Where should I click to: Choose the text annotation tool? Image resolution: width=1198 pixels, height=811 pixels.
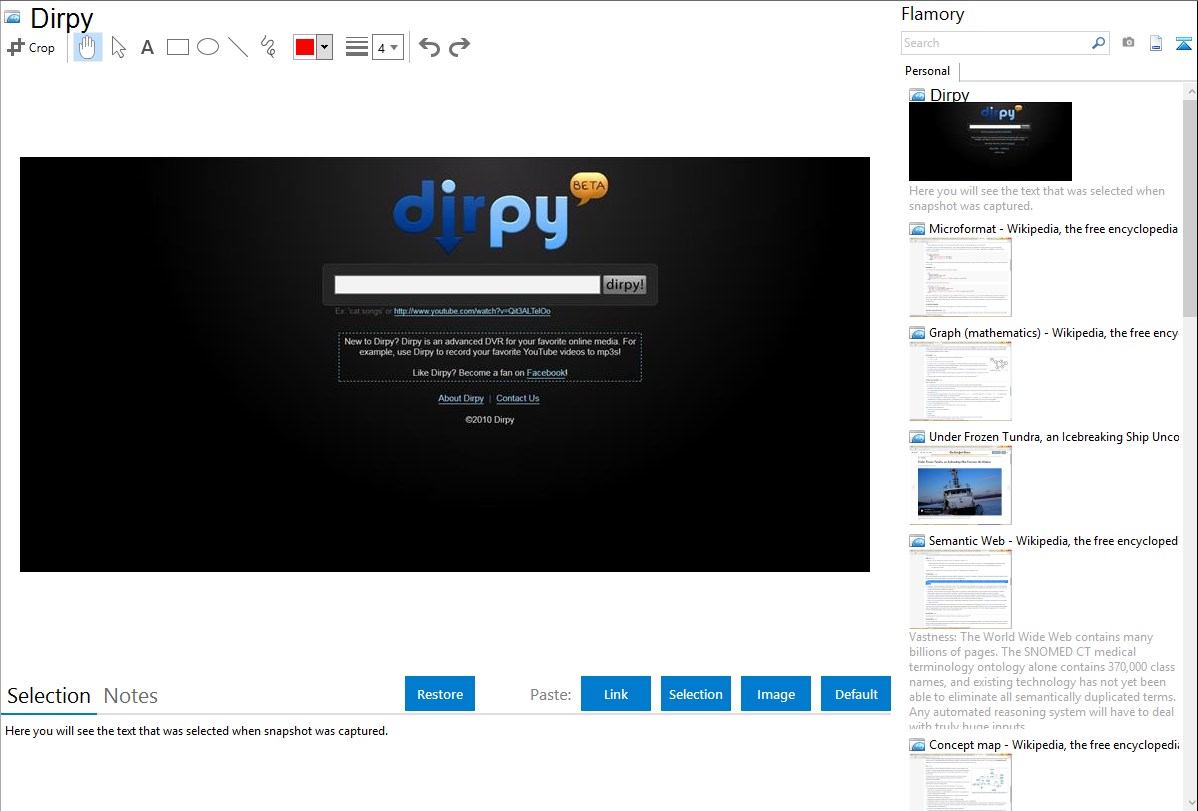click(x=147, y=47)
